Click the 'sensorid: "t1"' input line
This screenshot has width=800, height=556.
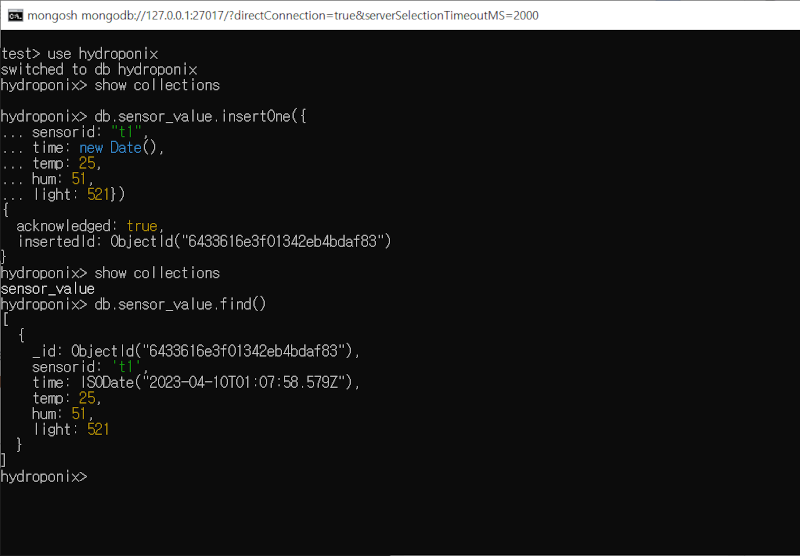[74, 132]
